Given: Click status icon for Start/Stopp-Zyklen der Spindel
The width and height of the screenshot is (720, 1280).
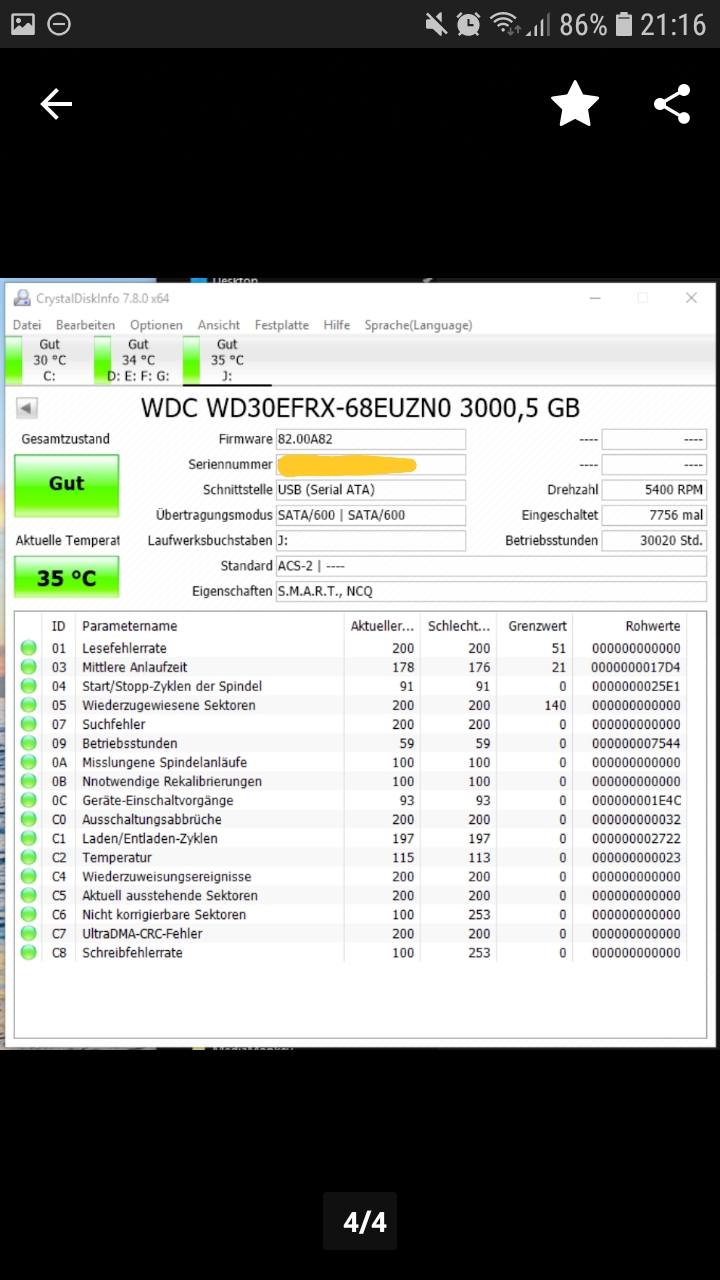Looking at the screenshot, I should pos(29,686).
